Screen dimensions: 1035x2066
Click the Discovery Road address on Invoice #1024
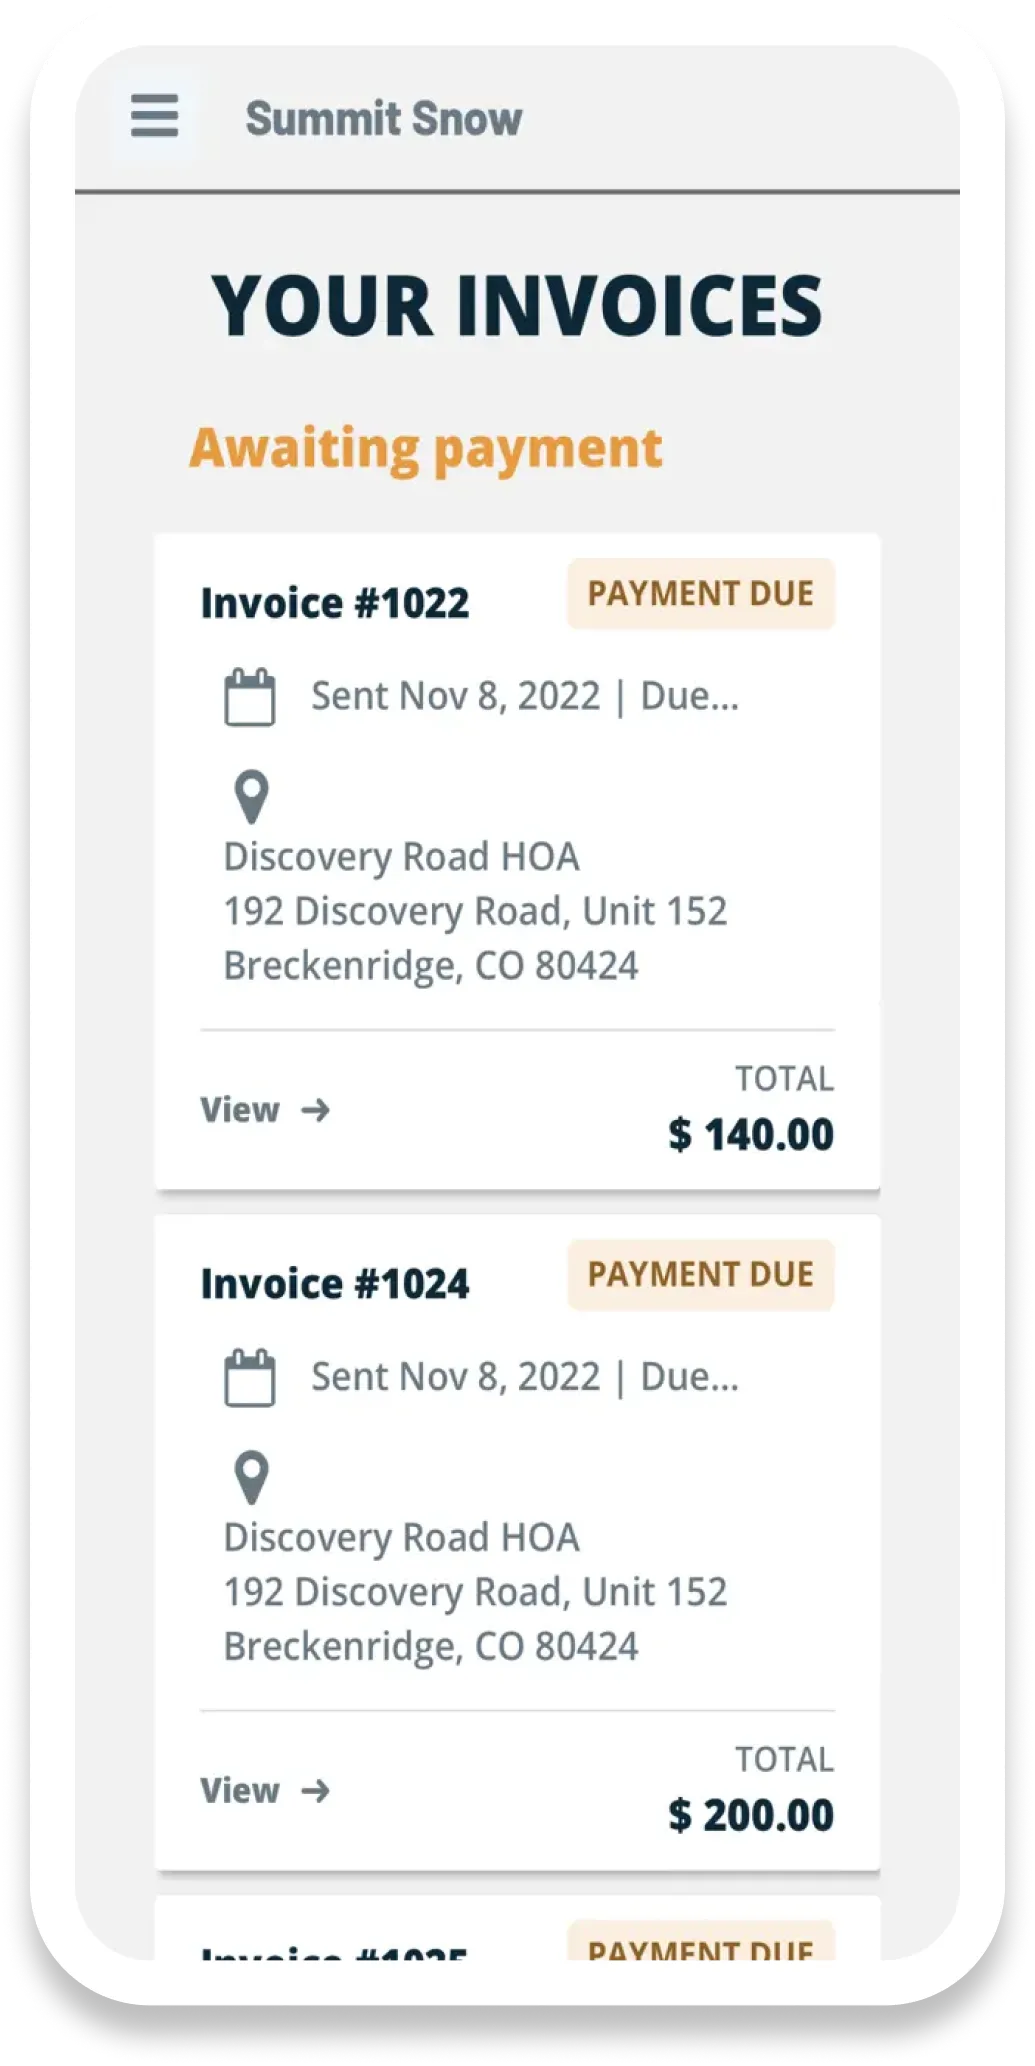click(474, 1592)
